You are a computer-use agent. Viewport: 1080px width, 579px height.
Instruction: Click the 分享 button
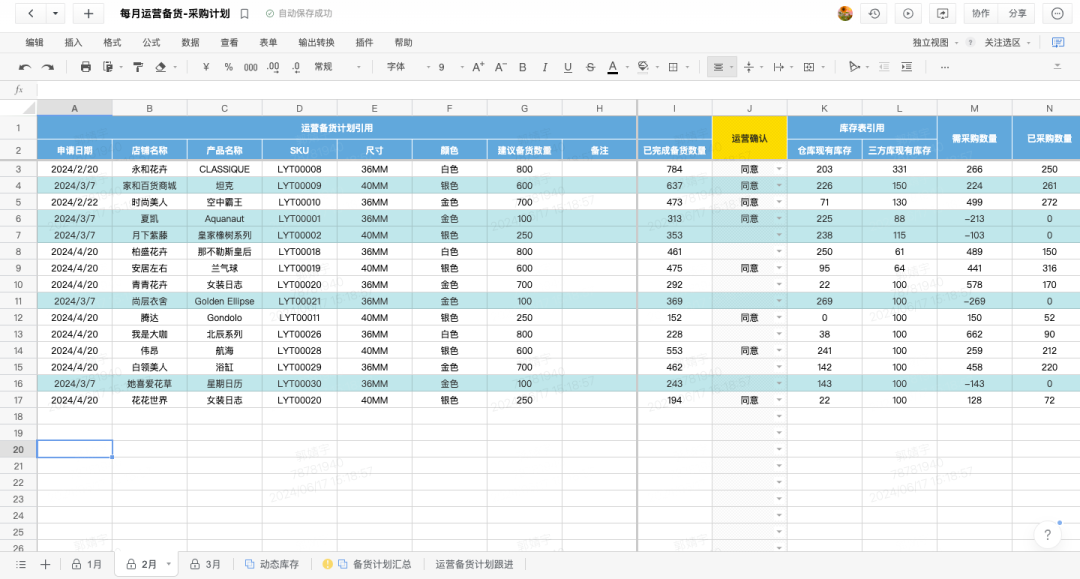coord(1017,14)
